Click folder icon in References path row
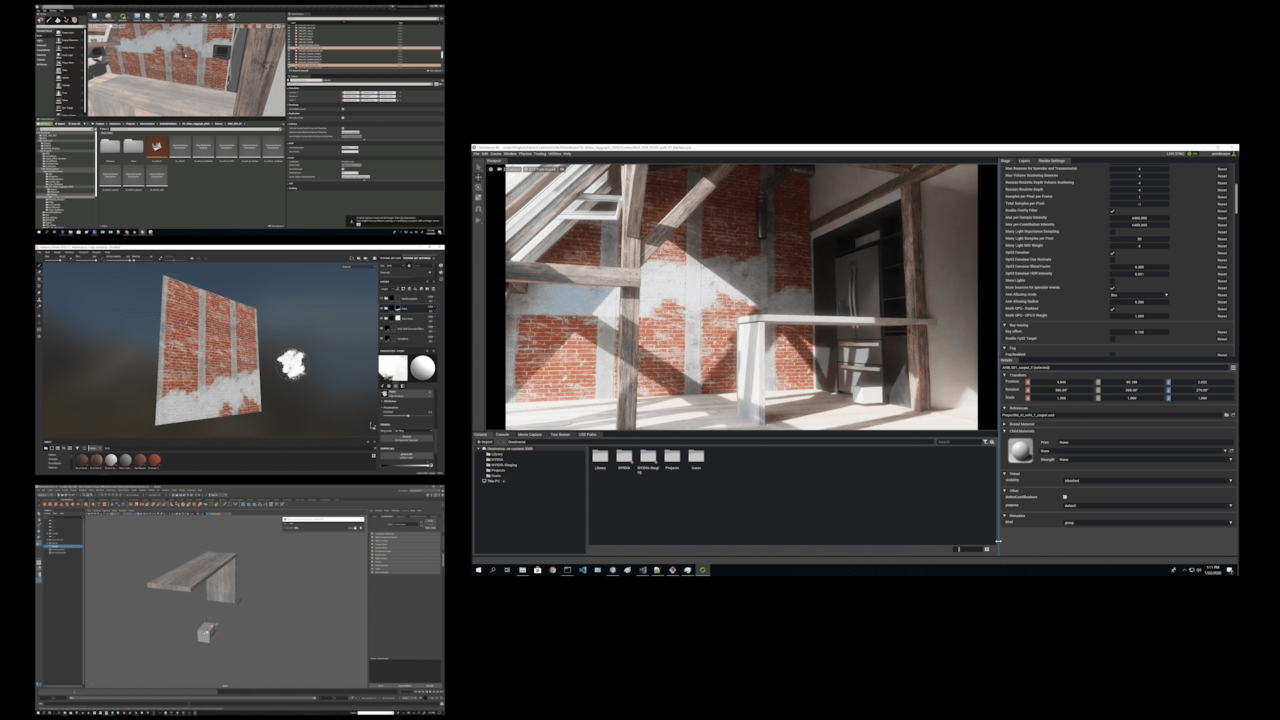This screenshot has height=720, width=1280. point(1226,414)
